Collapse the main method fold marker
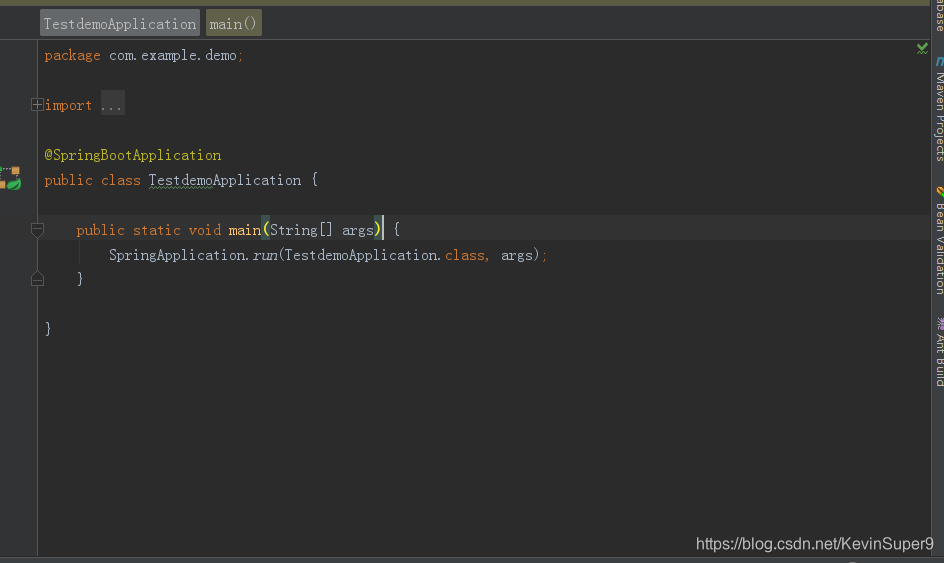The image size is (944, 563). [37, 229]
